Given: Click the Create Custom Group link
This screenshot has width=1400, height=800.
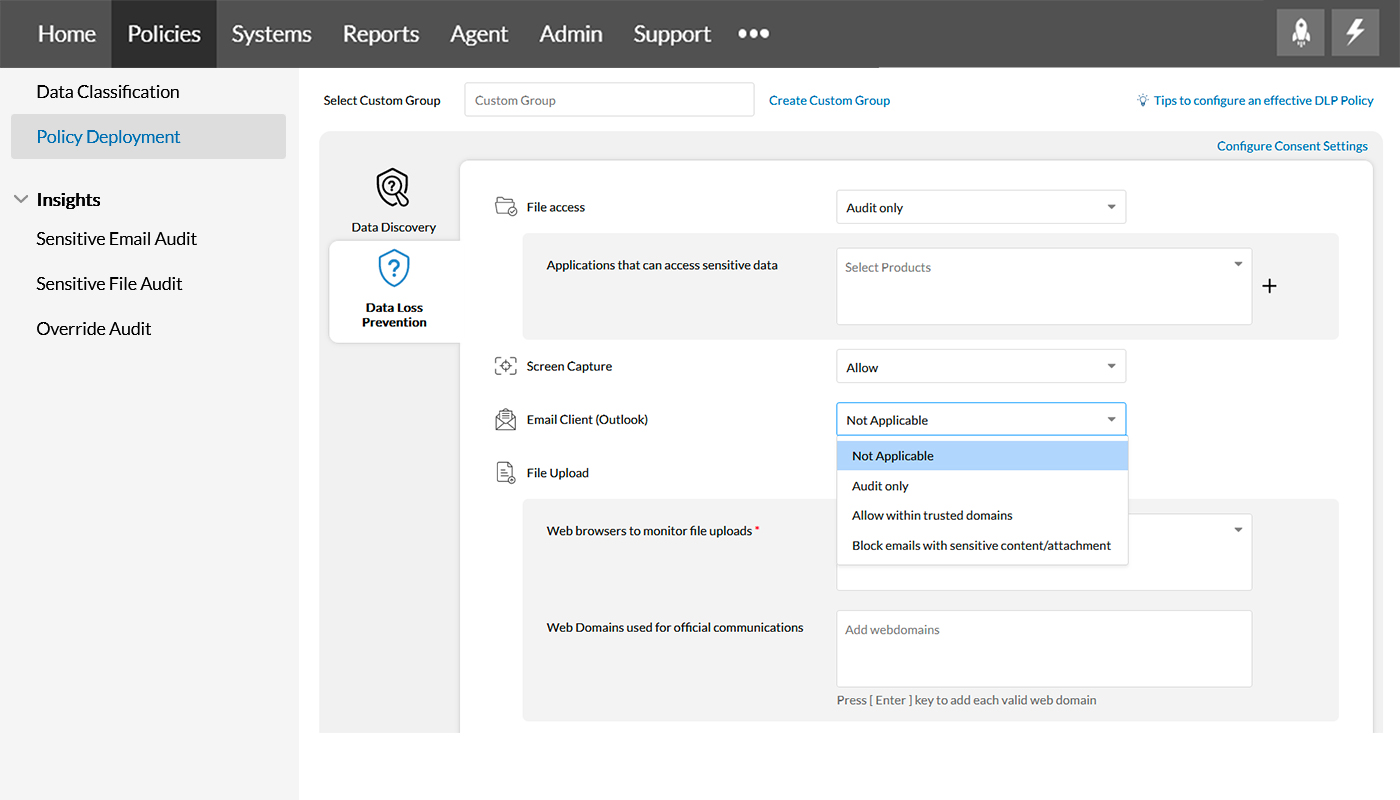Looking at the screenshot, I should click(x=829, y=100).
